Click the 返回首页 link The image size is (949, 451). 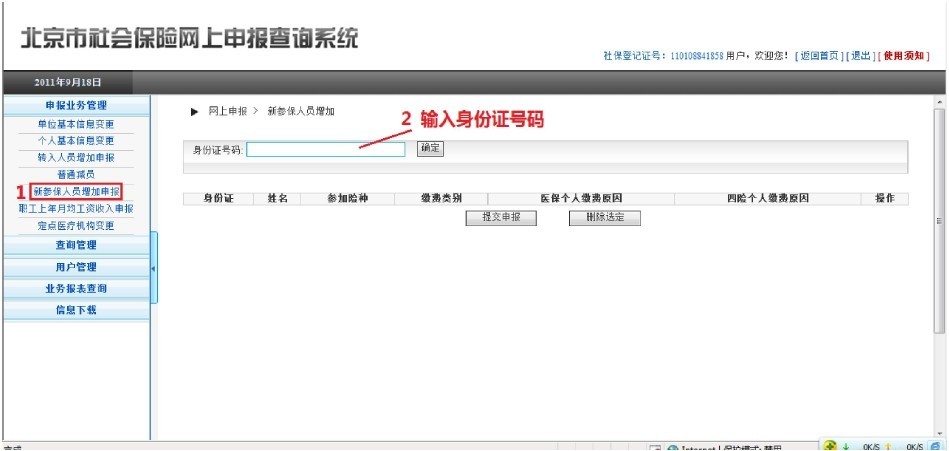point(819,56)
